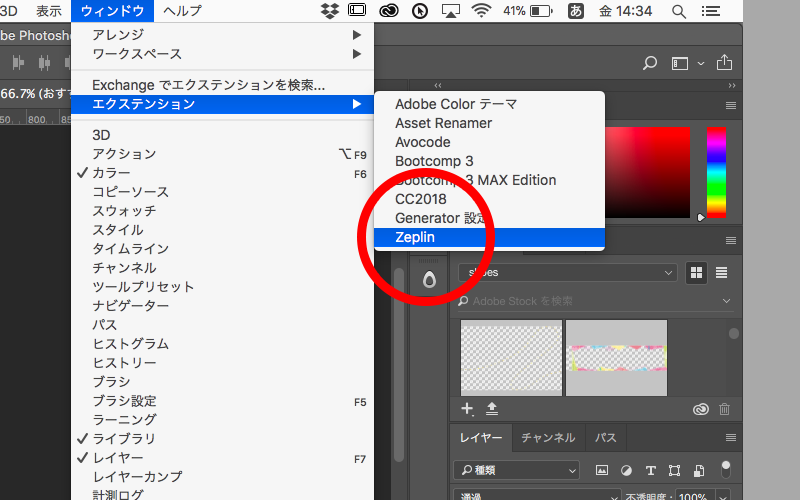Screen dimensions: 800x500
Task: Open the Creative Cloud menu bar icon
Action: (389, 11)
